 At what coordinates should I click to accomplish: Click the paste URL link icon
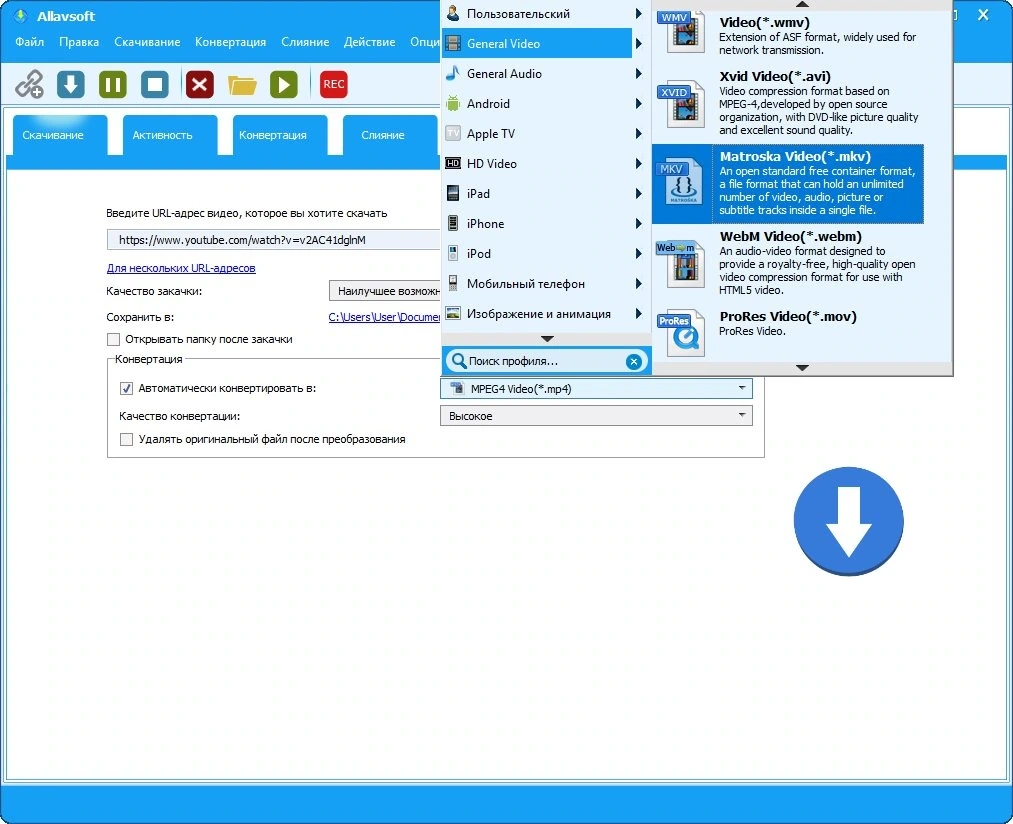tap(30, 84)
